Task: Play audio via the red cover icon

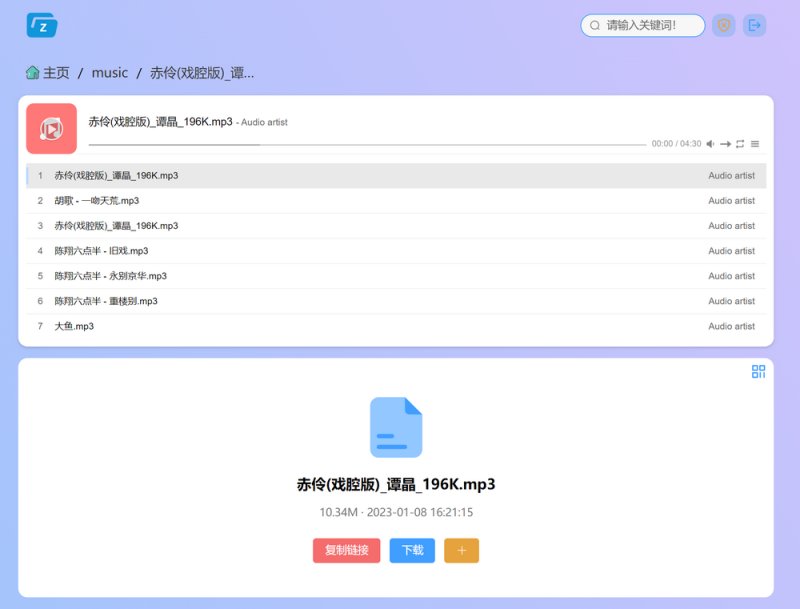Action: [52, 129]
